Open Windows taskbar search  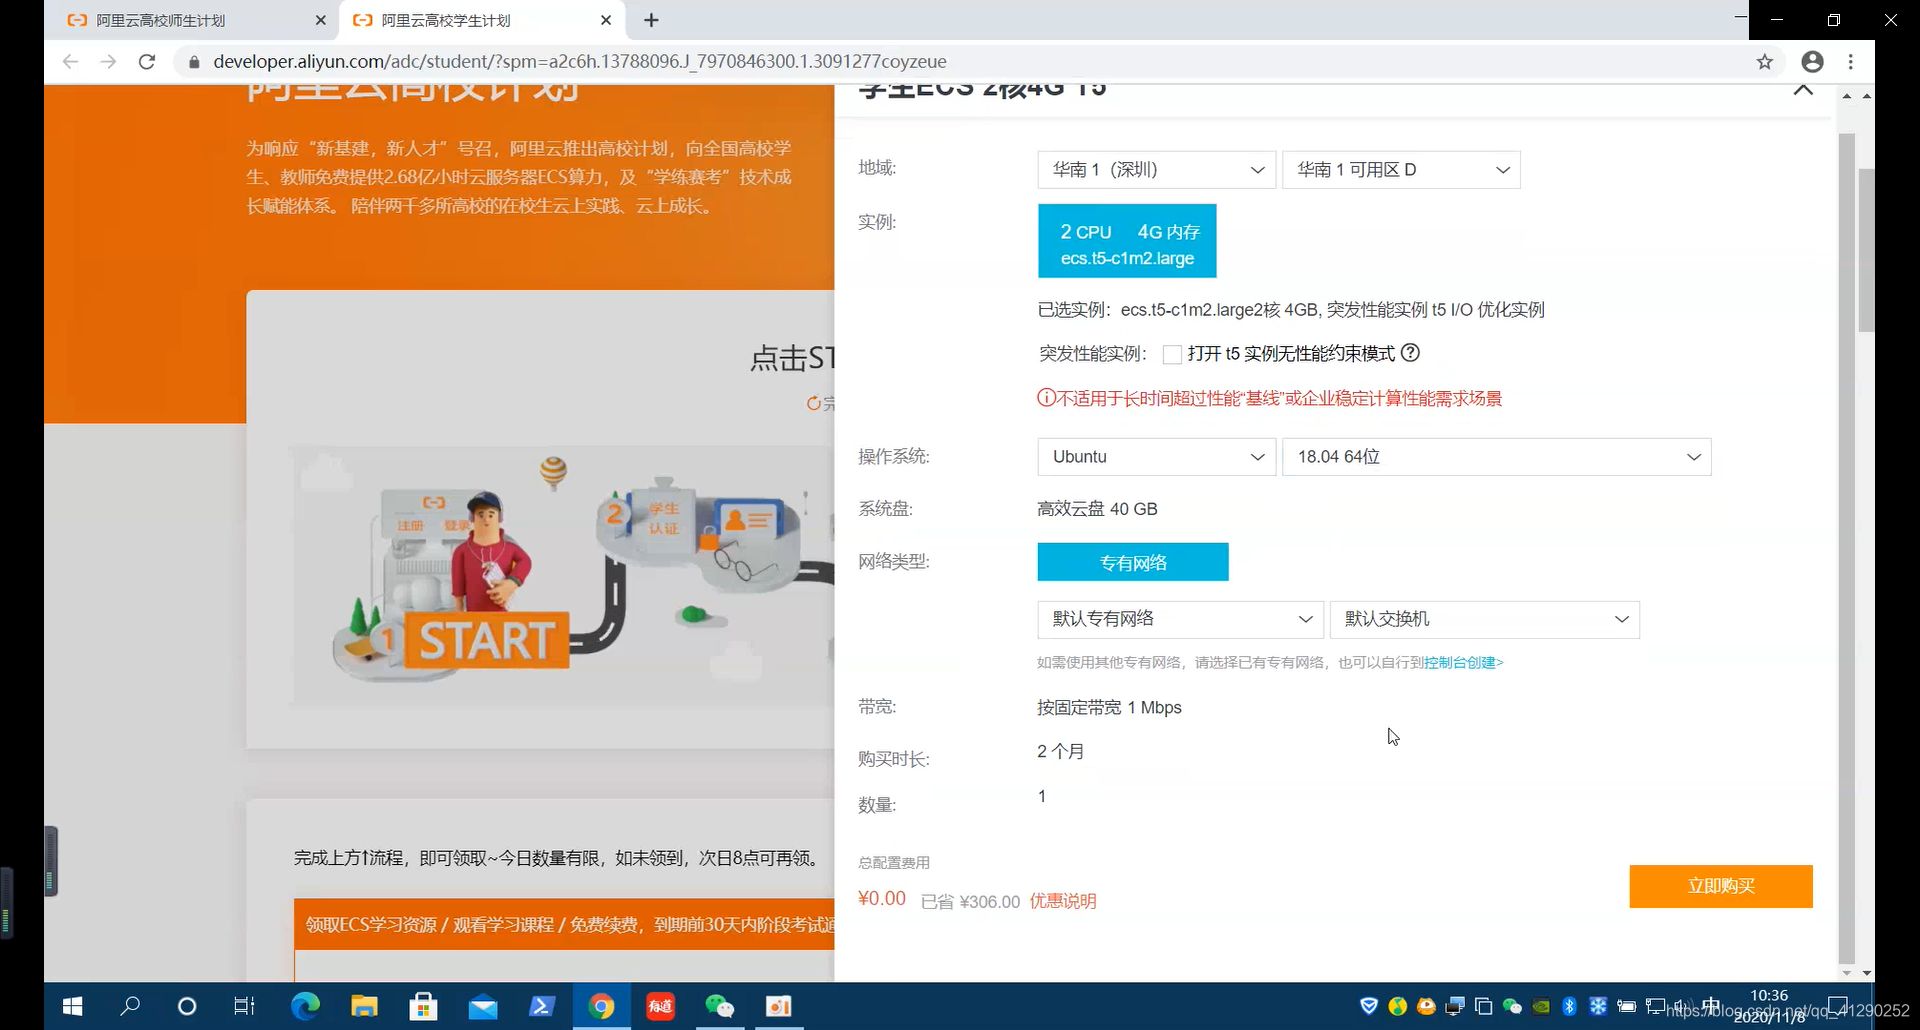pos(130,1006)
